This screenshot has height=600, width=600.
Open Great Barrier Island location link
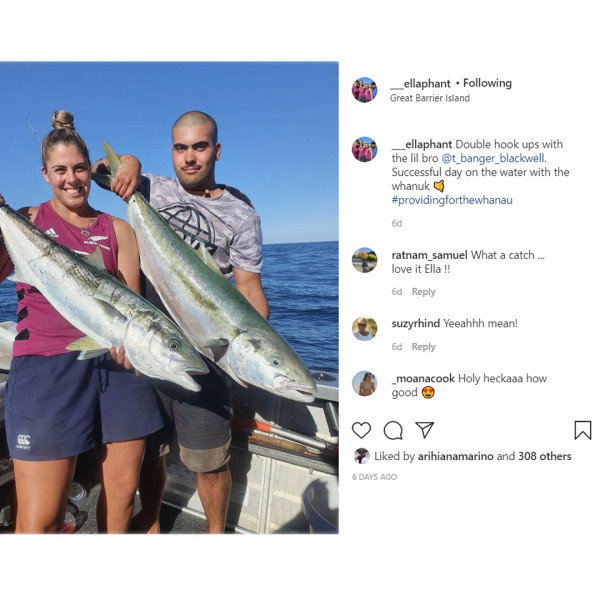[430, 98]
